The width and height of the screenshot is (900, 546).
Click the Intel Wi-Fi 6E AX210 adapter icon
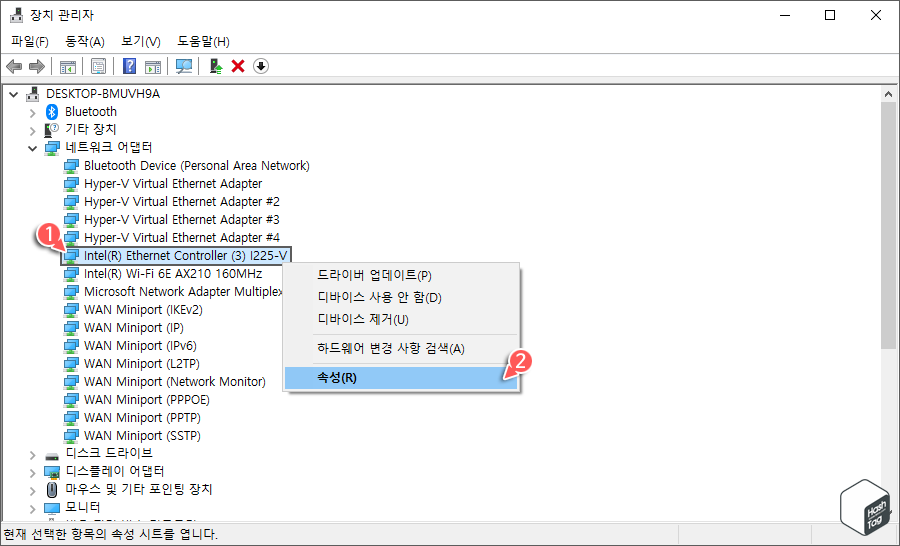click(x=71, y=274)
